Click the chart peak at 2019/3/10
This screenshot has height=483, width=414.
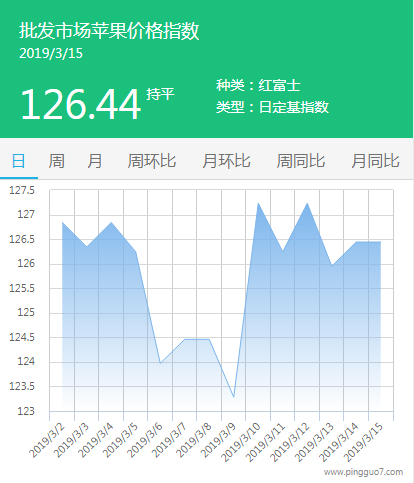pos(258,203)
